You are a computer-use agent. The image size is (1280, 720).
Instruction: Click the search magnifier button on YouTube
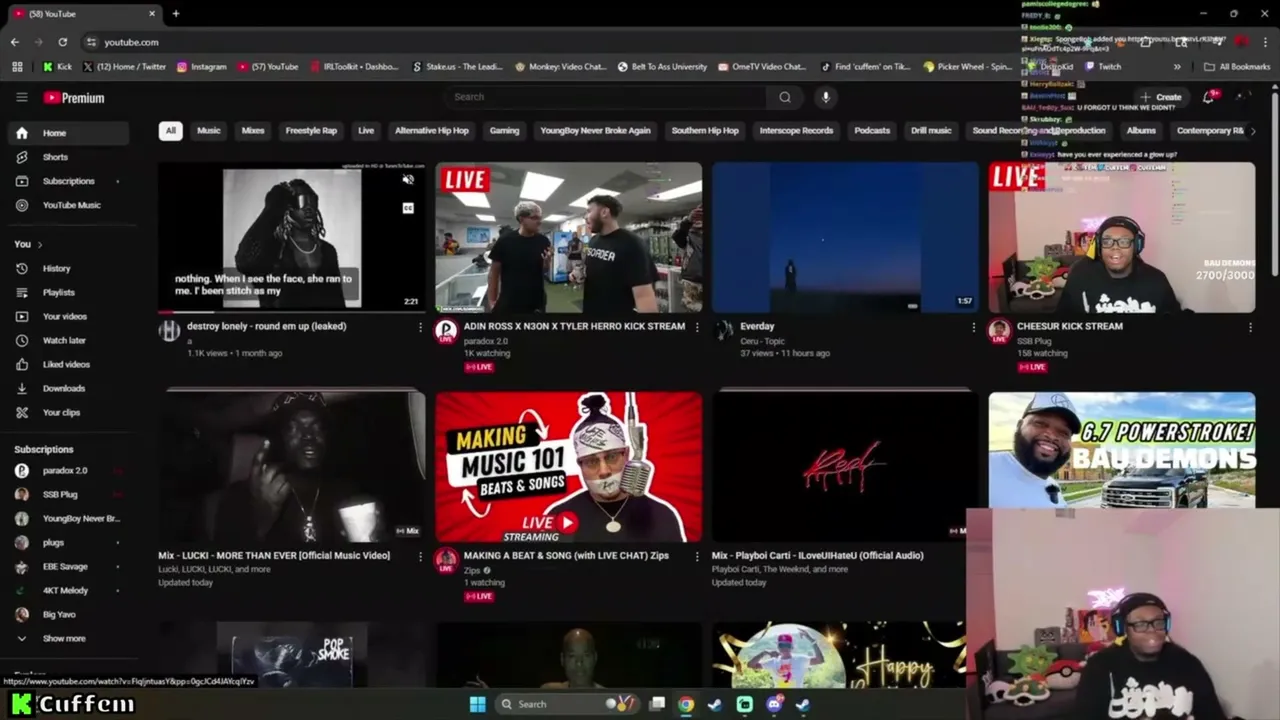785,97
